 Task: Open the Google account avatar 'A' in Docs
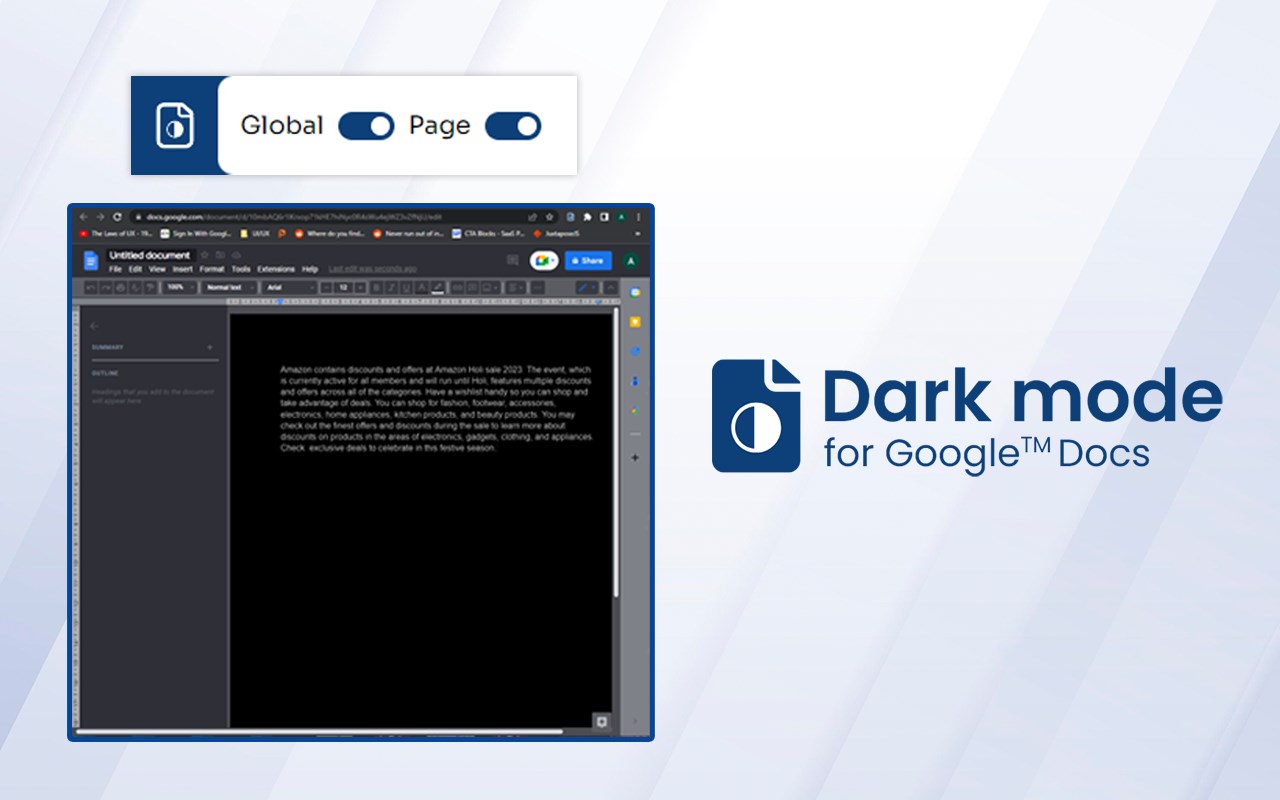point(630,261)
